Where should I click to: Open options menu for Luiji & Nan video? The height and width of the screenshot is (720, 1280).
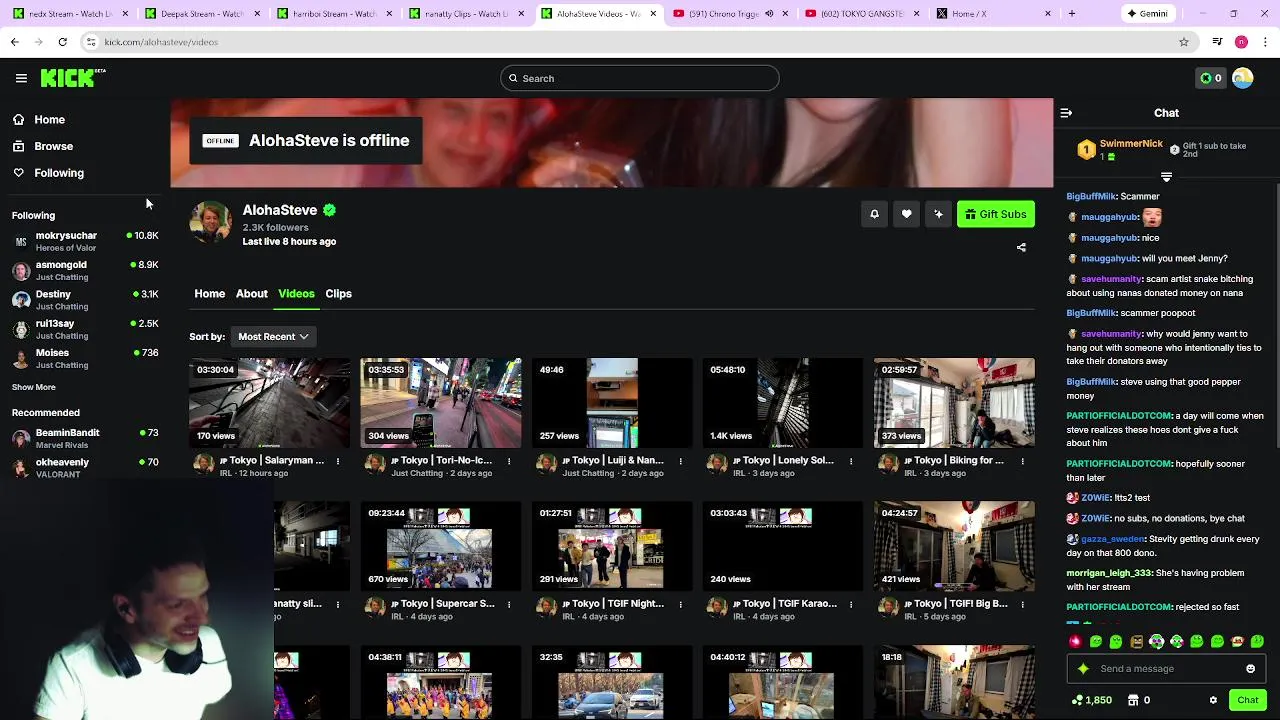click(680, 461)
